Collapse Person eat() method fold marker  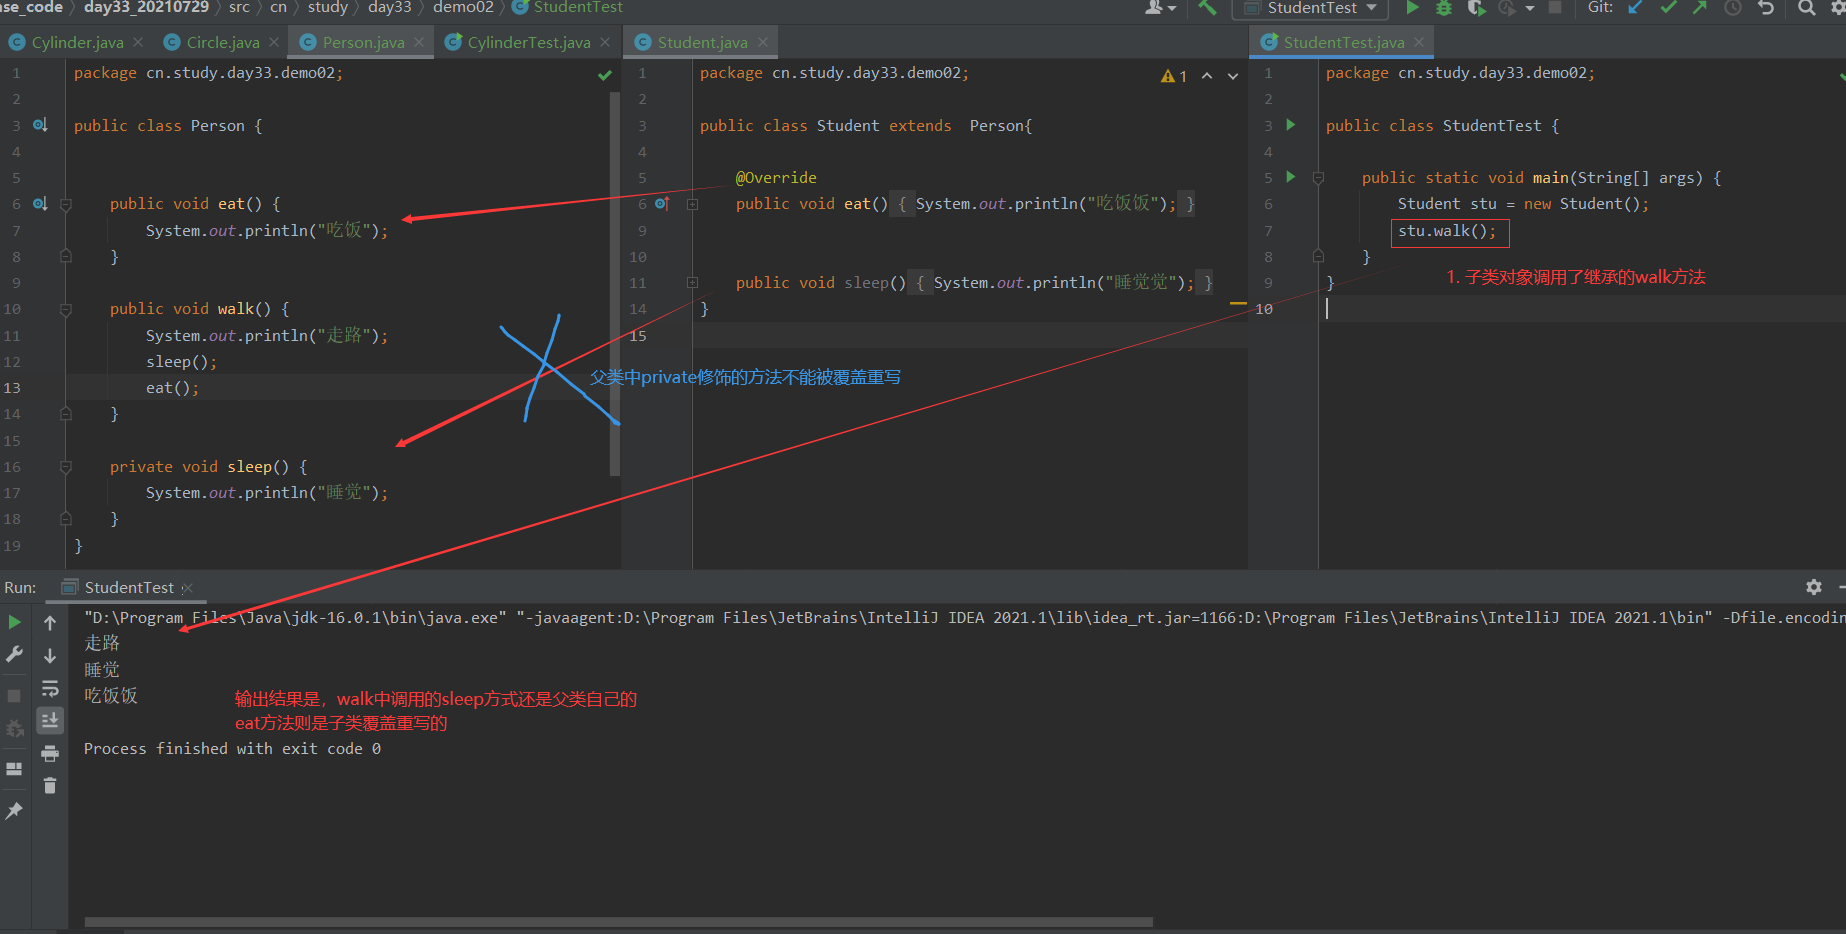coord(66,204)
